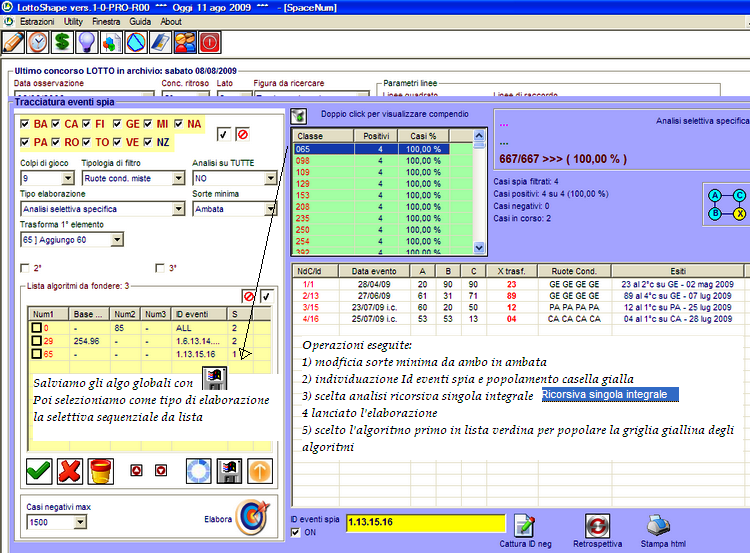Click the Classe column header
This screenshot has height=553, width=750.
[323, 136]
